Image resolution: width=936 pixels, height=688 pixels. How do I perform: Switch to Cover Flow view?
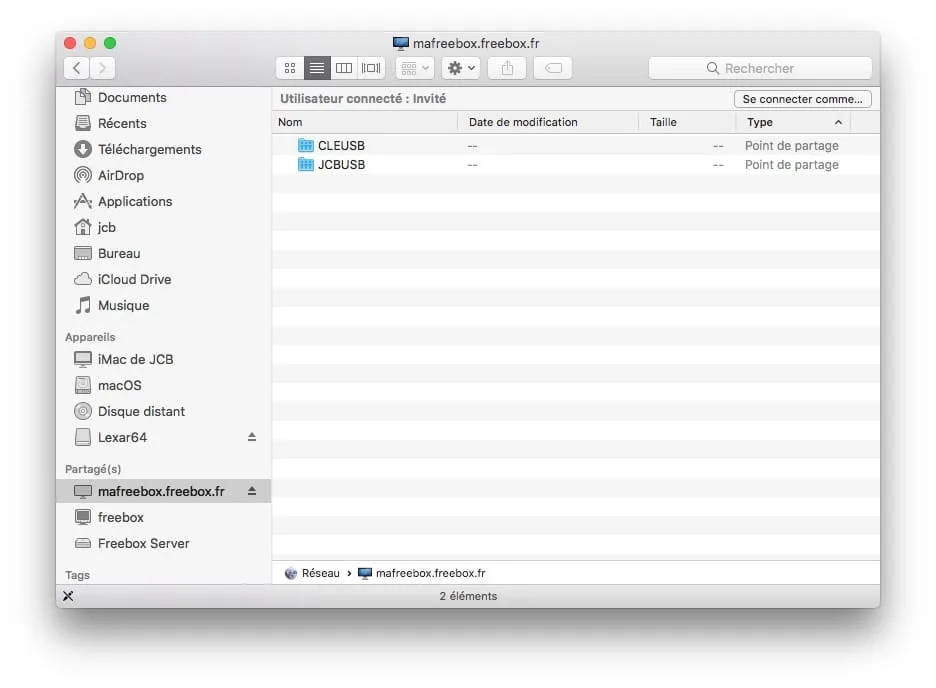371,68
